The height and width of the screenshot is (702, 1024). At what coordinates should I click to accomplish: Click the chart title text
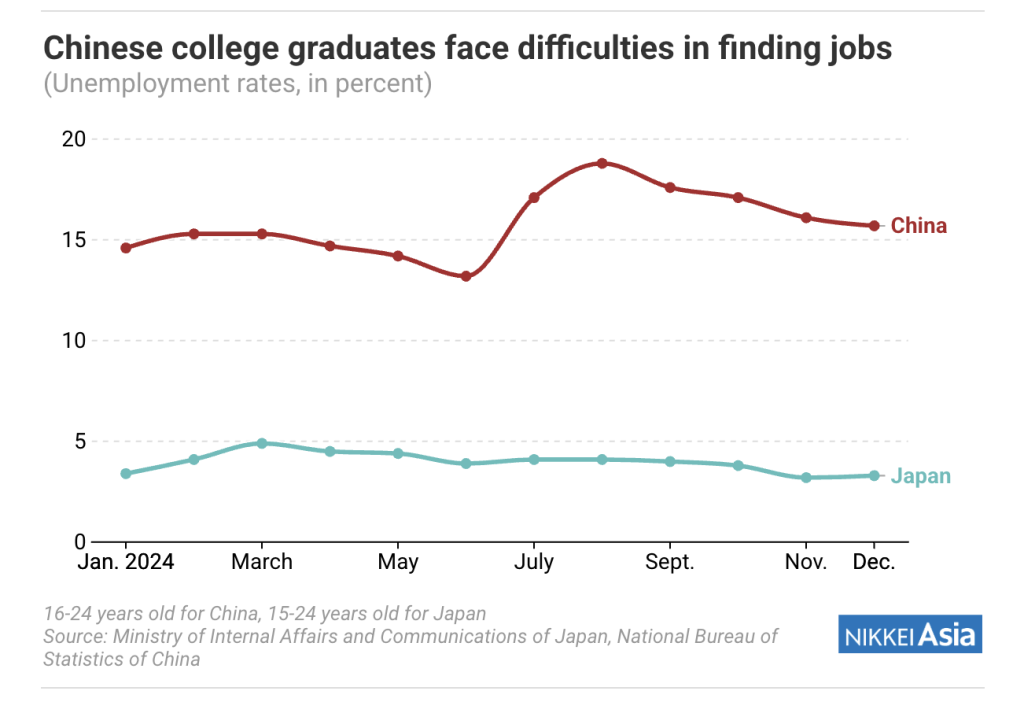pos(468,48)
